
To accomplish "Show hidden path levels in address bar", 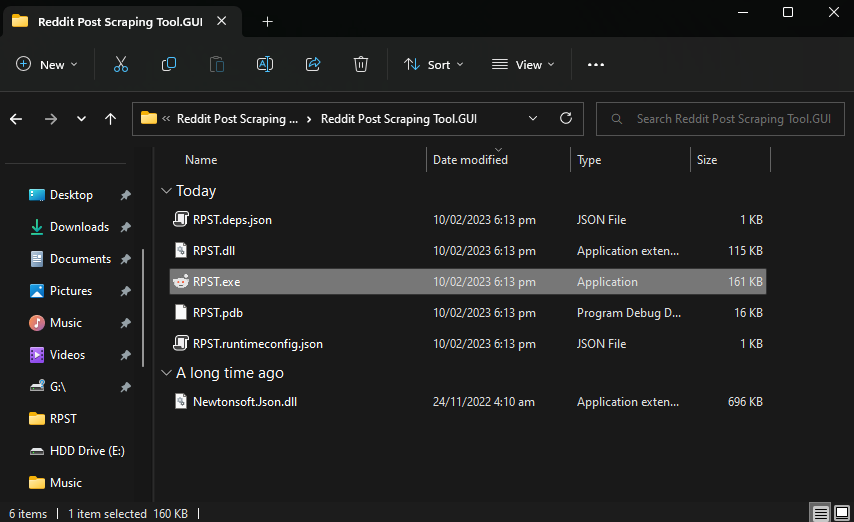I will [166, 119].
